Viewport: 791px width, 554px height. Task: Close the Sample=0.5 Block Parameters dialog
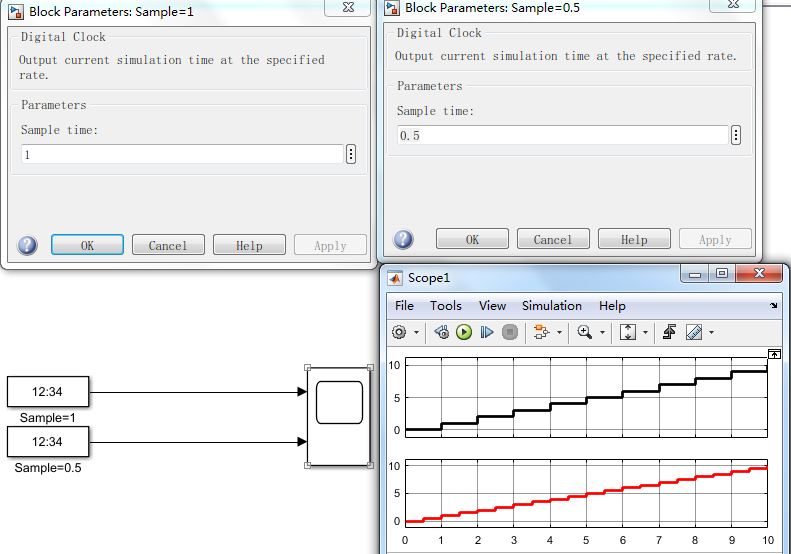(x=733, y=5)
